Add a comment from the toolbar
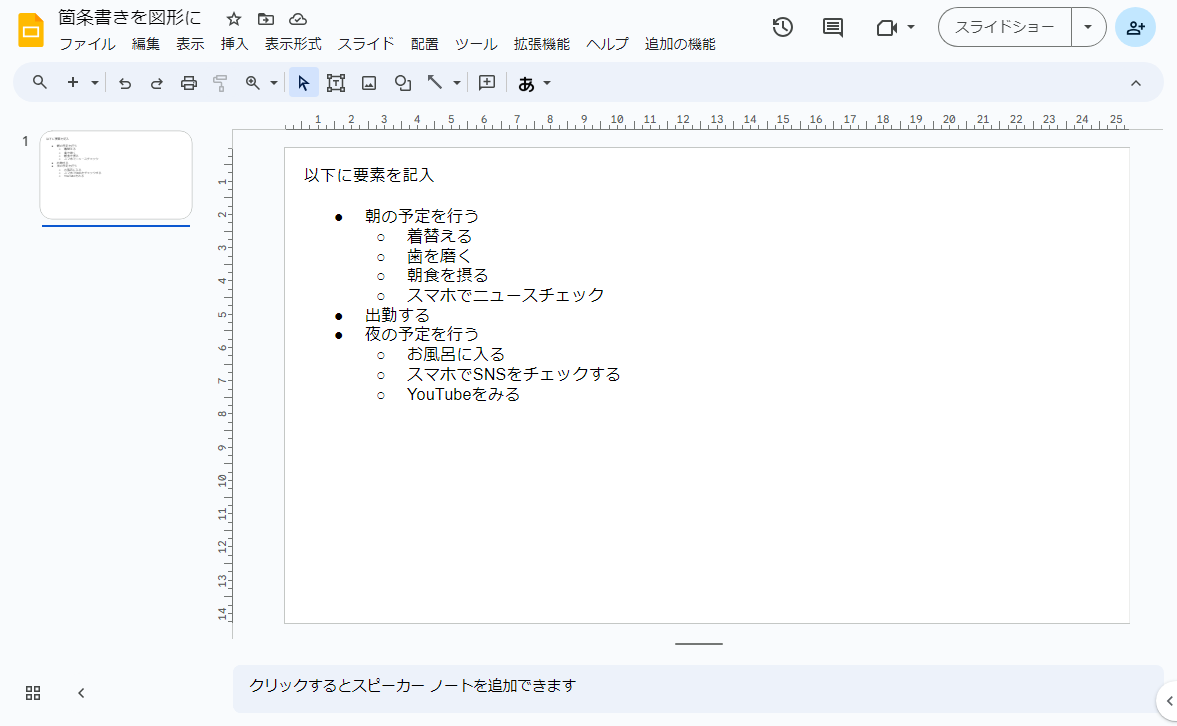The height and width of the screenshot is (726, 1177). 486,83
